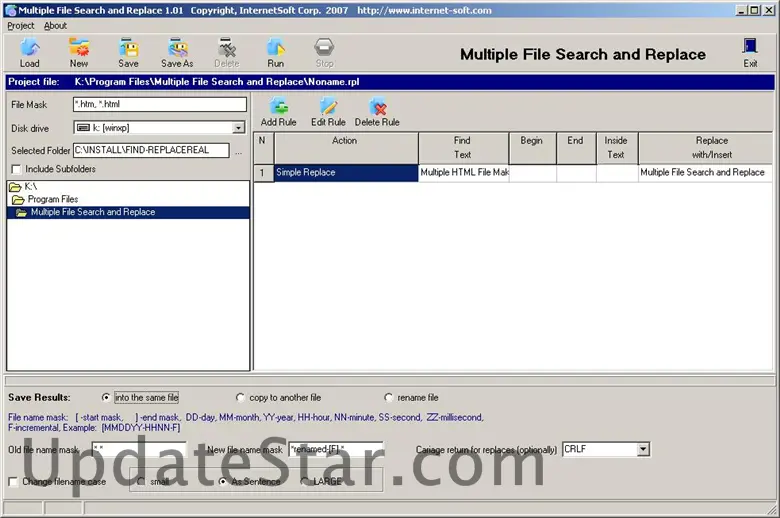Click the Inside Text column header
The width and height of the screenshot is (780, 518).
tap(617, 148)
